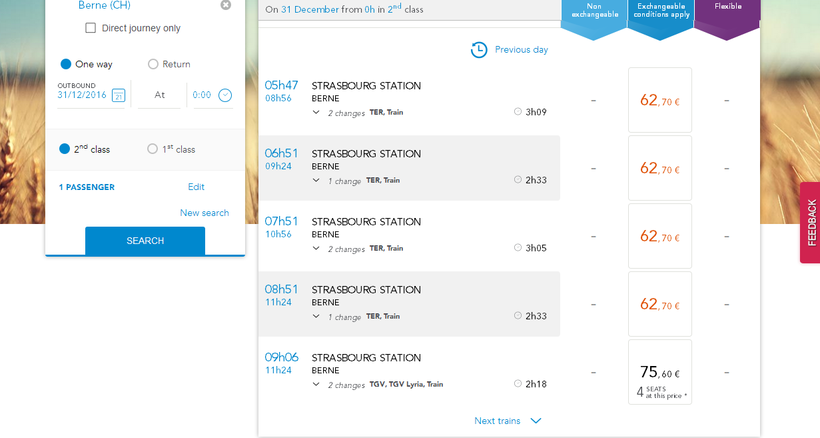Open the Feedback side tab
The image size is (820, 438).
pyautogui.click(x=810, y=222)
